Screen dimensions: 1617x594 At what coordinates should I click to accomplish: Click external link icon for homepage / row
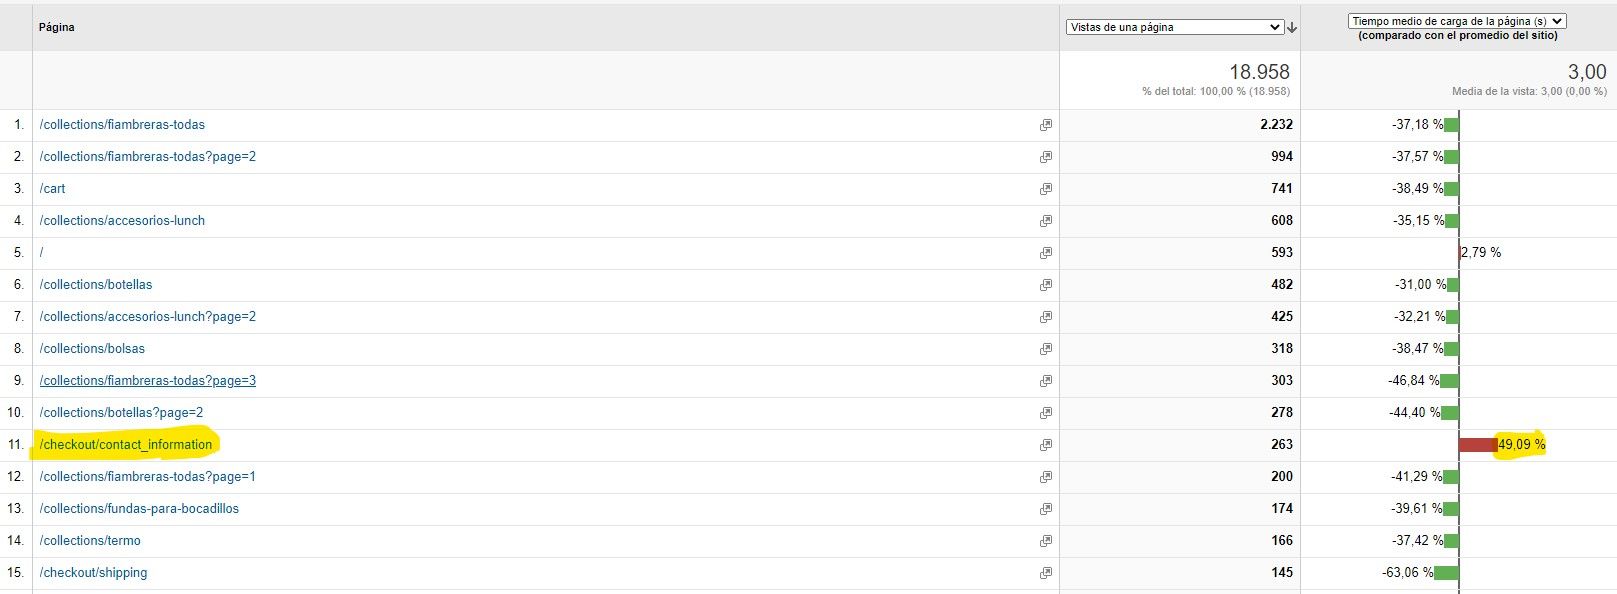1046,253
